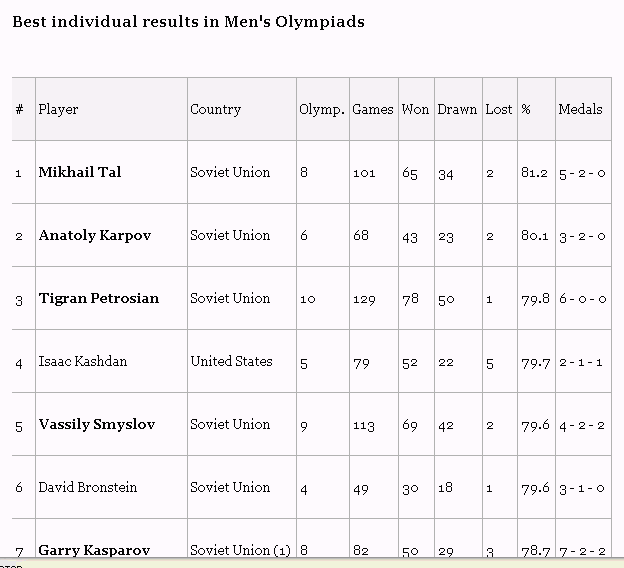Select David Bronstein in the player column

point(87,487)
